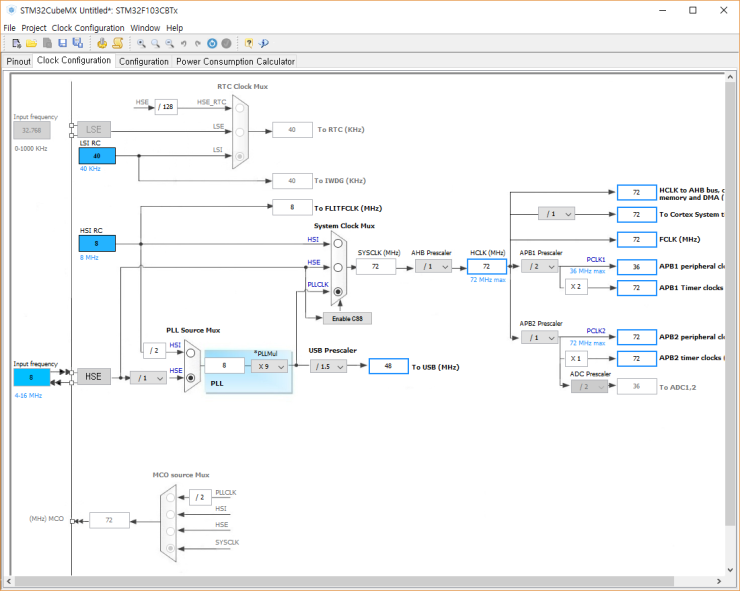This screenshot has height=591, width=740.
Task: Open the Window menu
Action: point(145,28)
